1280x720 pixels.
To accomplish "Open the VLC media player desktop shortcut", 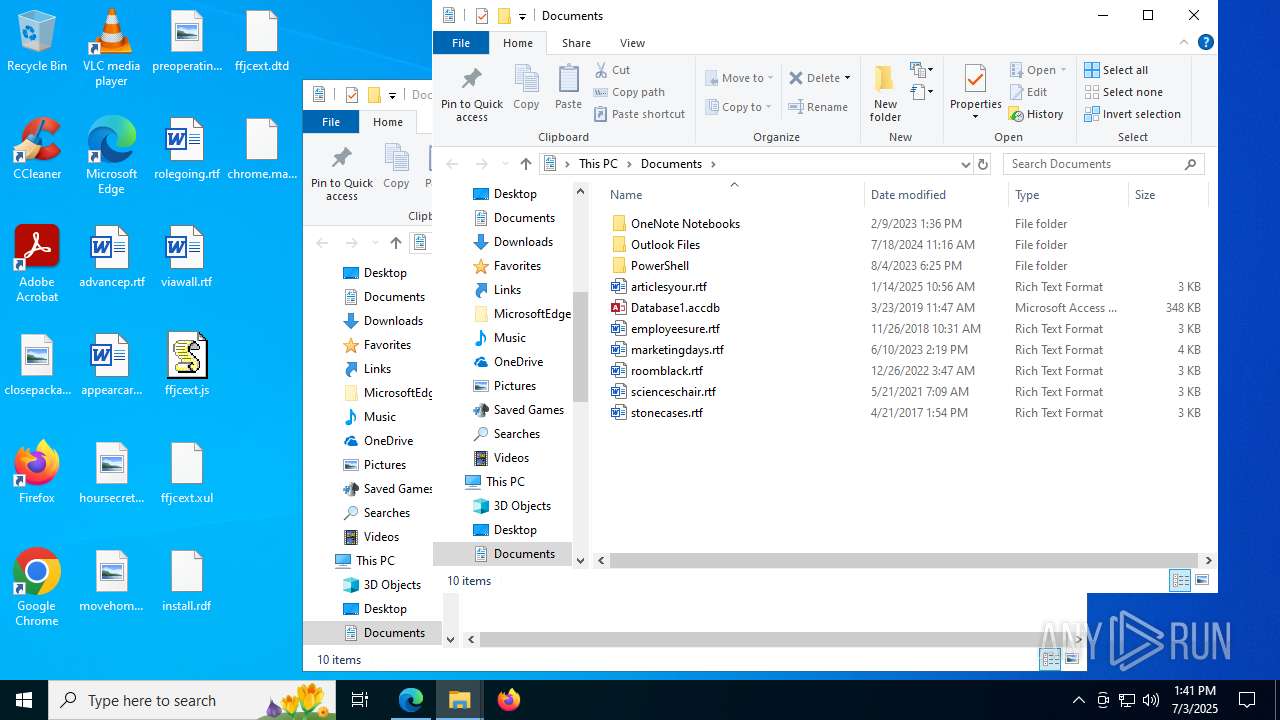I will [111, 48].
